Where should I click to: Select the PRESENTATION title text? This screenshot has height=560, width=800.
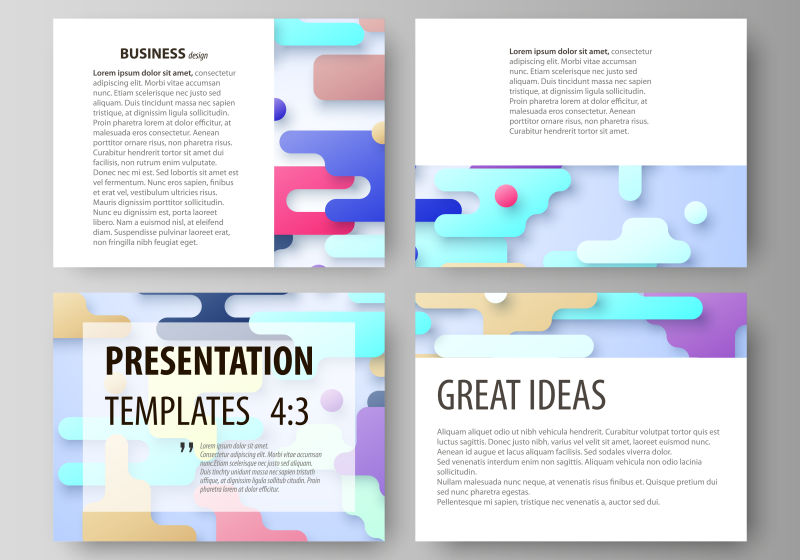[x=209, y=361]
